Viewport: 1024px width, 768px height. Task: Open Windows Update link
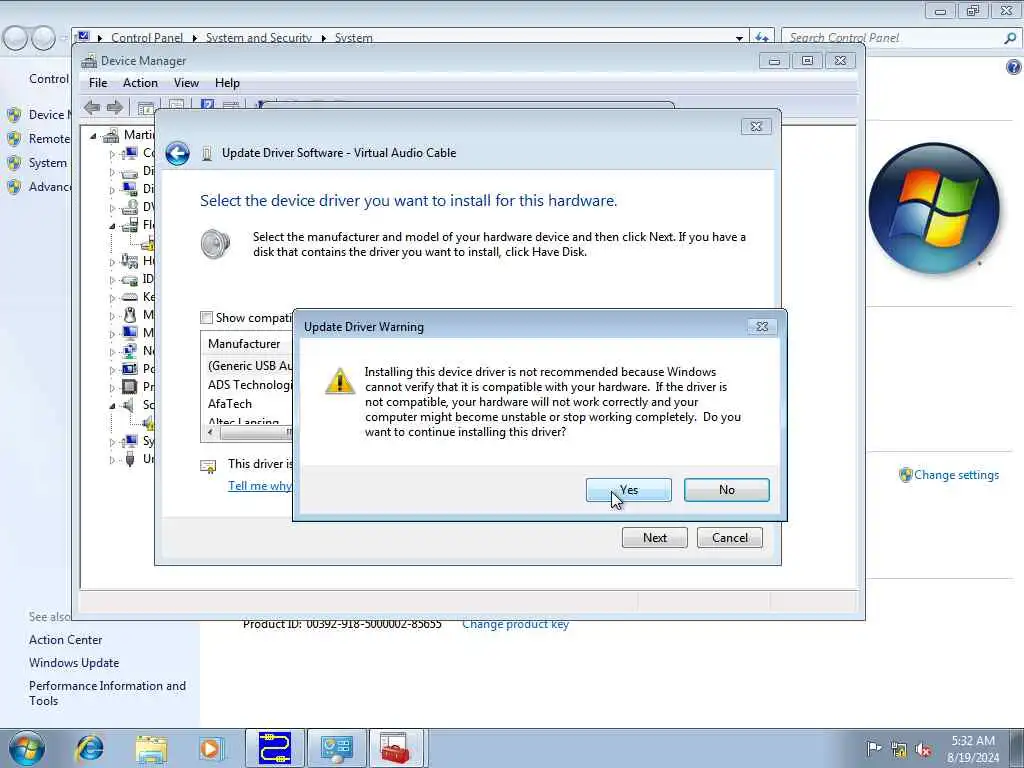click(x=74, y=663)
